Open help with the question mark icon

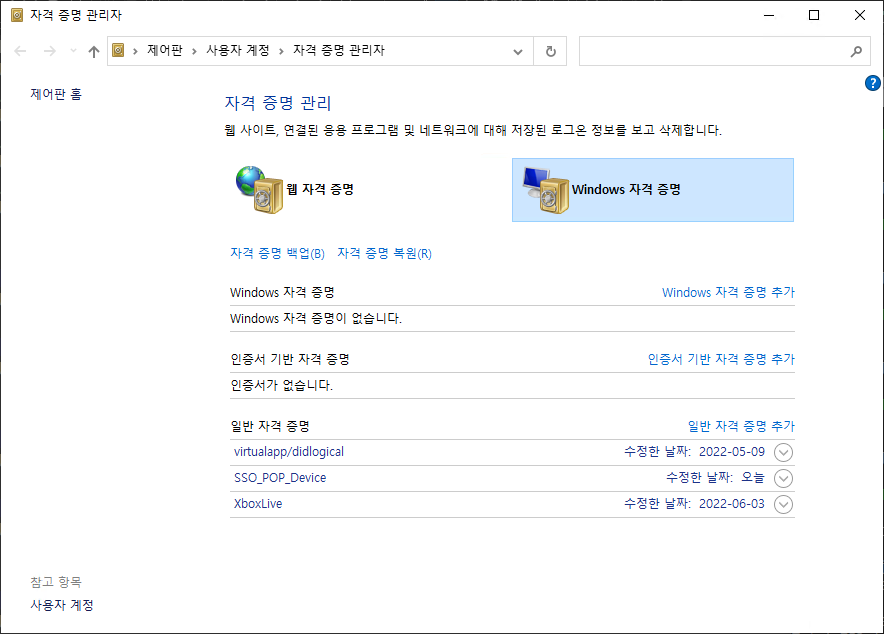(872, 83)
